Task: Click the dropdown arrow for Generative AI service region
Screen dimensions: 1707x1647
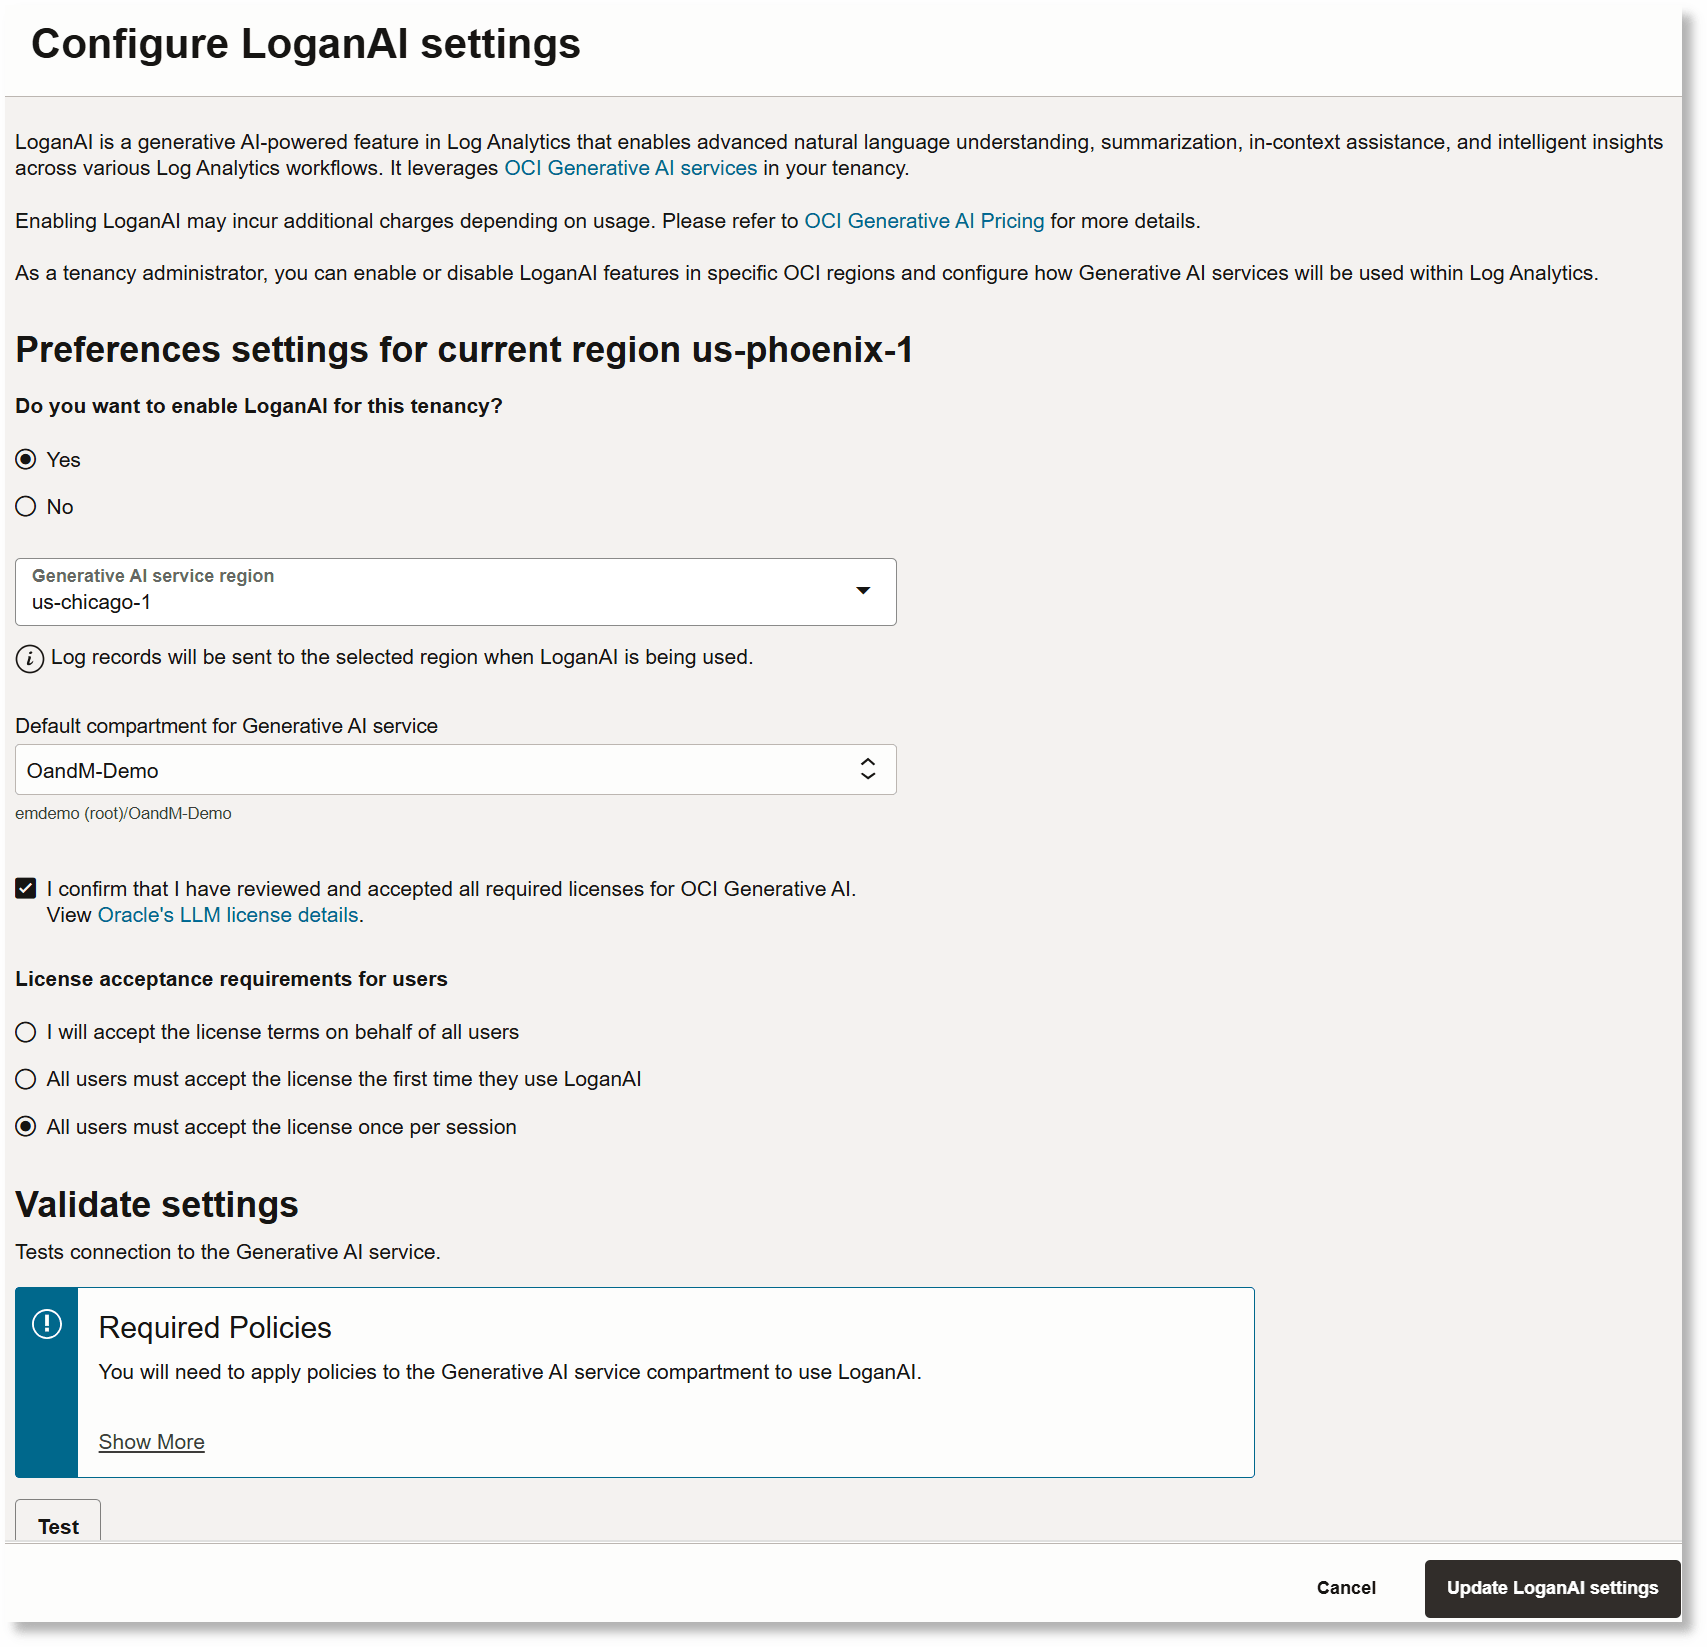Action: [862, 591]
